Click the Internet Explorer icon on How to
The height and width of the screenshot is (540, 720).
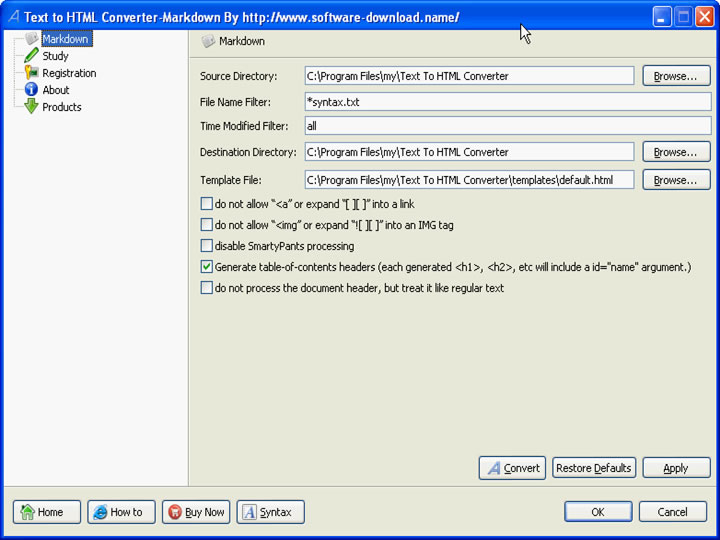coord(100,512)
